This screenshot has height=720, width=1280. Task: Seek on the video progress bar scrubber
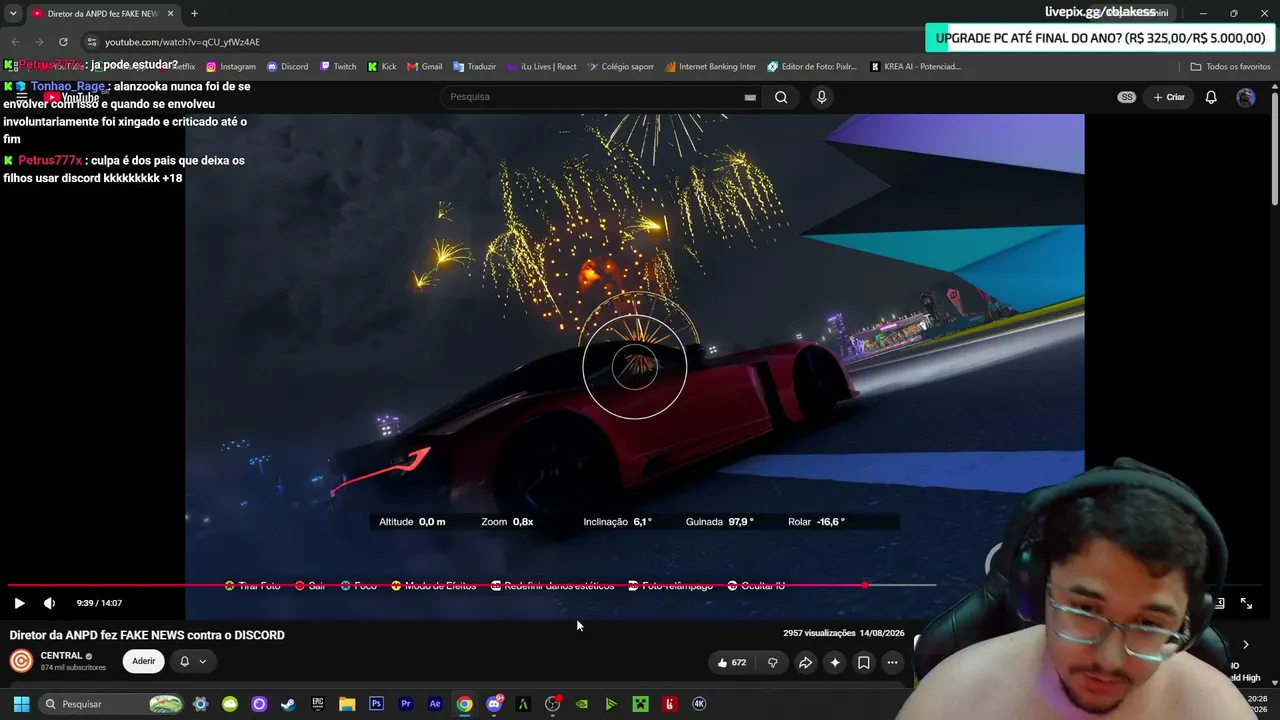[x=865, y=585]
